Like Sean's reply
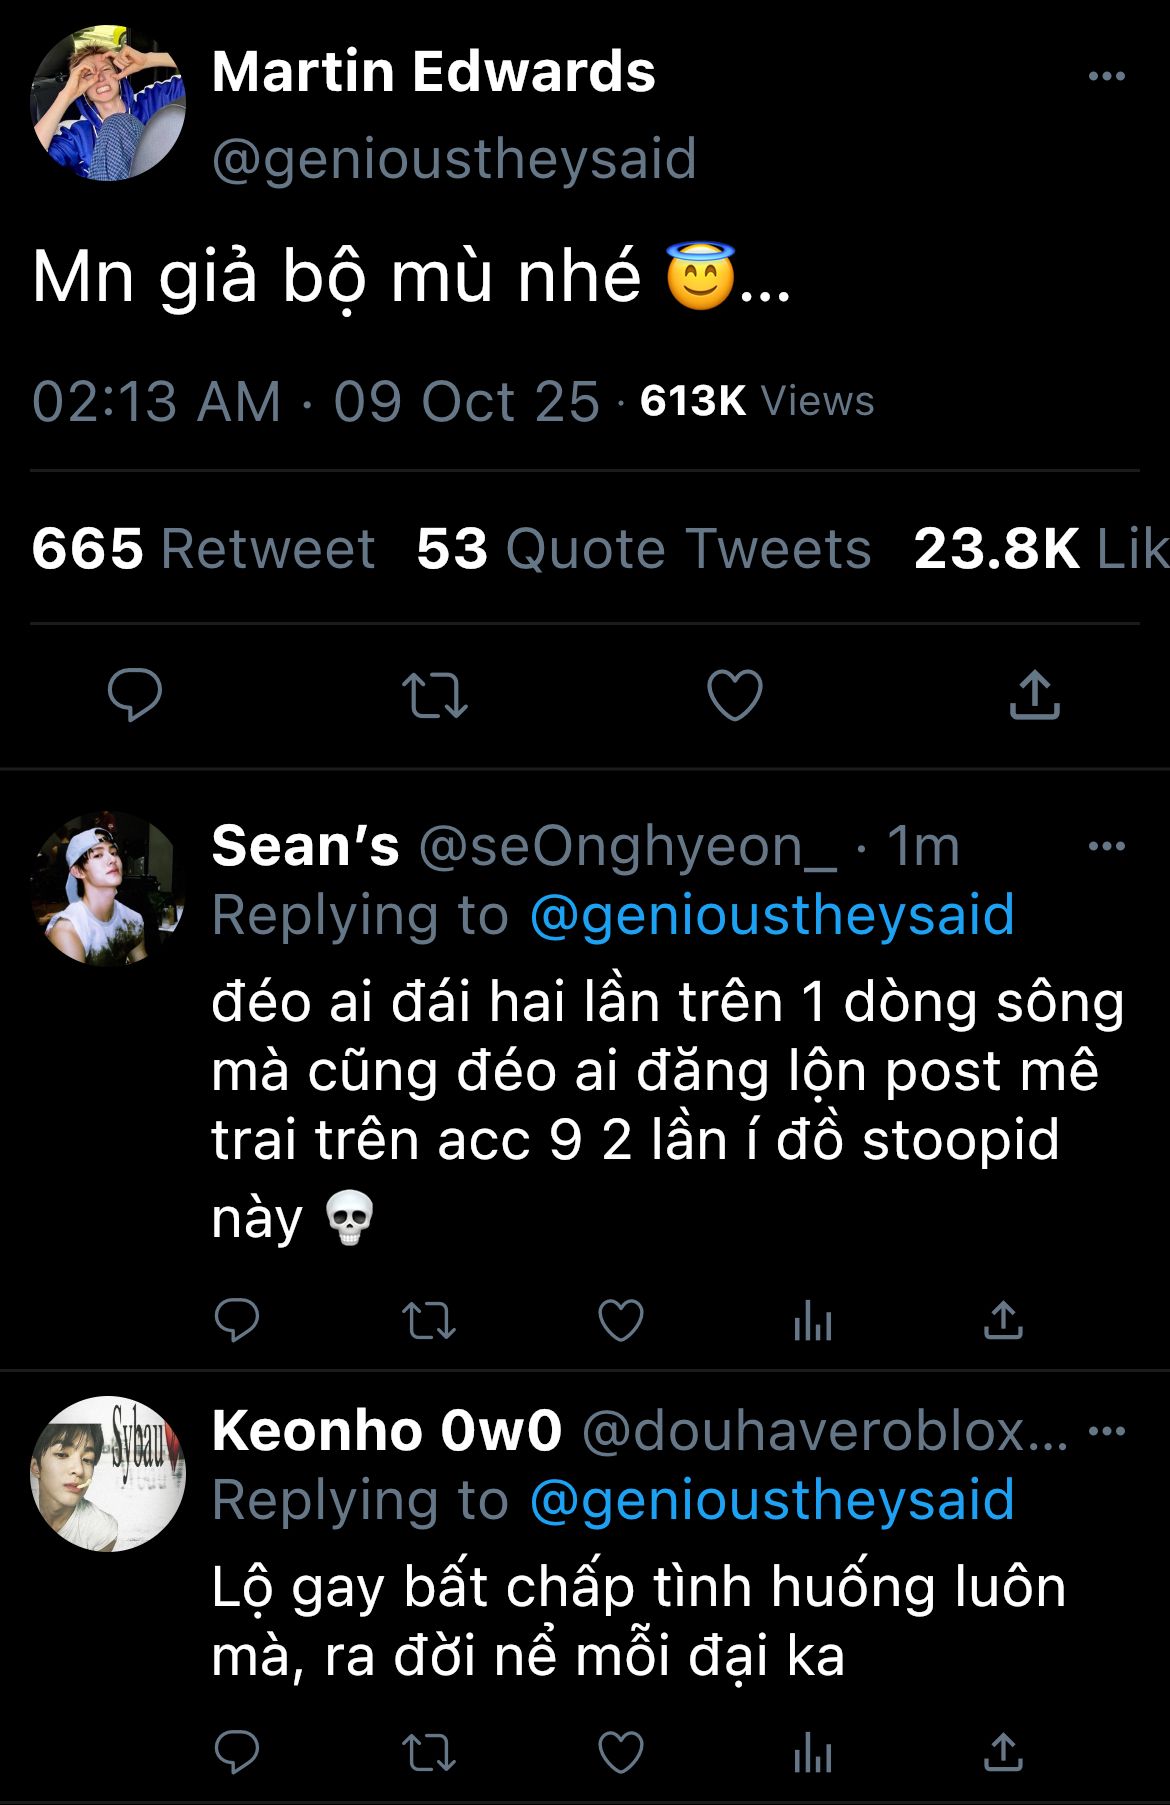The width and height of the screenshot is (1170, 1805). pos(620,1320)
